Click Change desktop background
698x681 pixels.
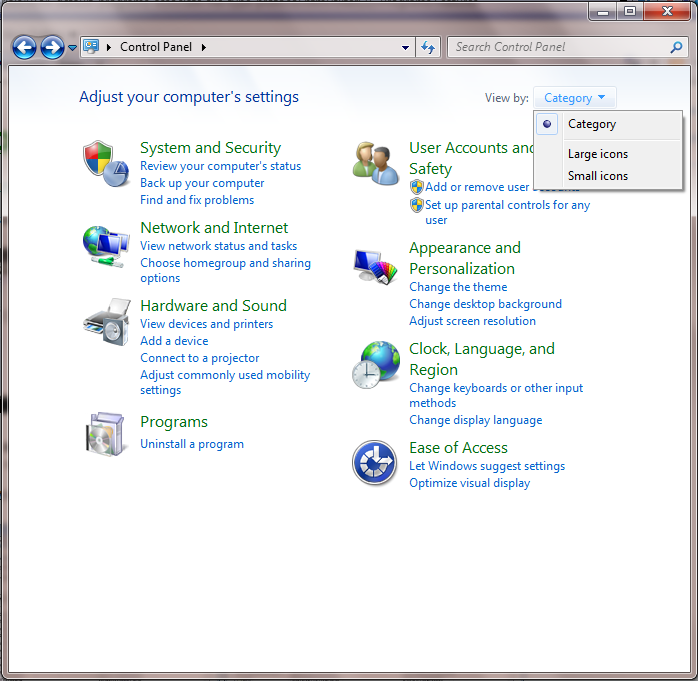tap(485, 304)
